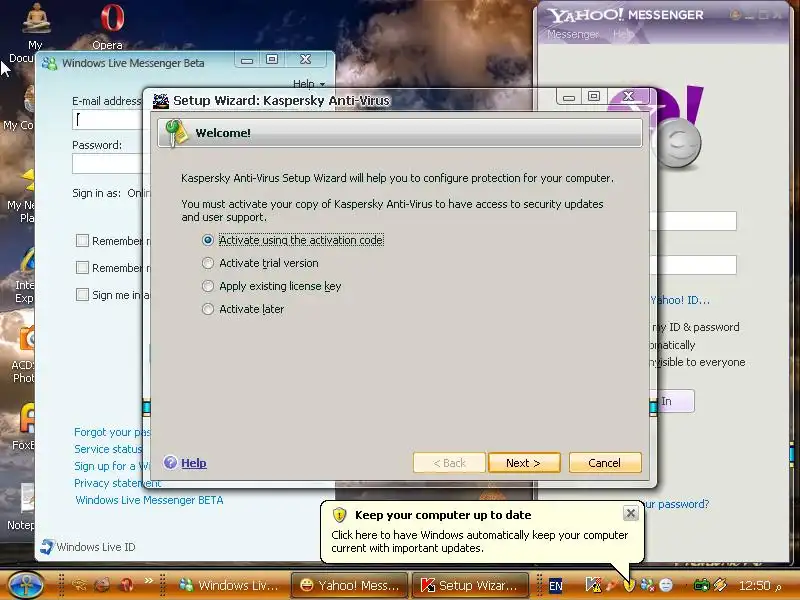
Task: Click the Yahoo password input field
Action: click(x=693, y=265)
